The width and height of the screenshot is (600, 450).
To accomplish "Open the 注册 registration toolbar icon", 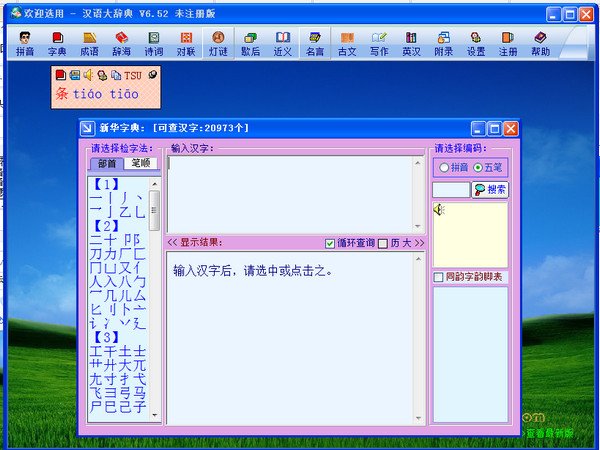I will tap(508, 44).
